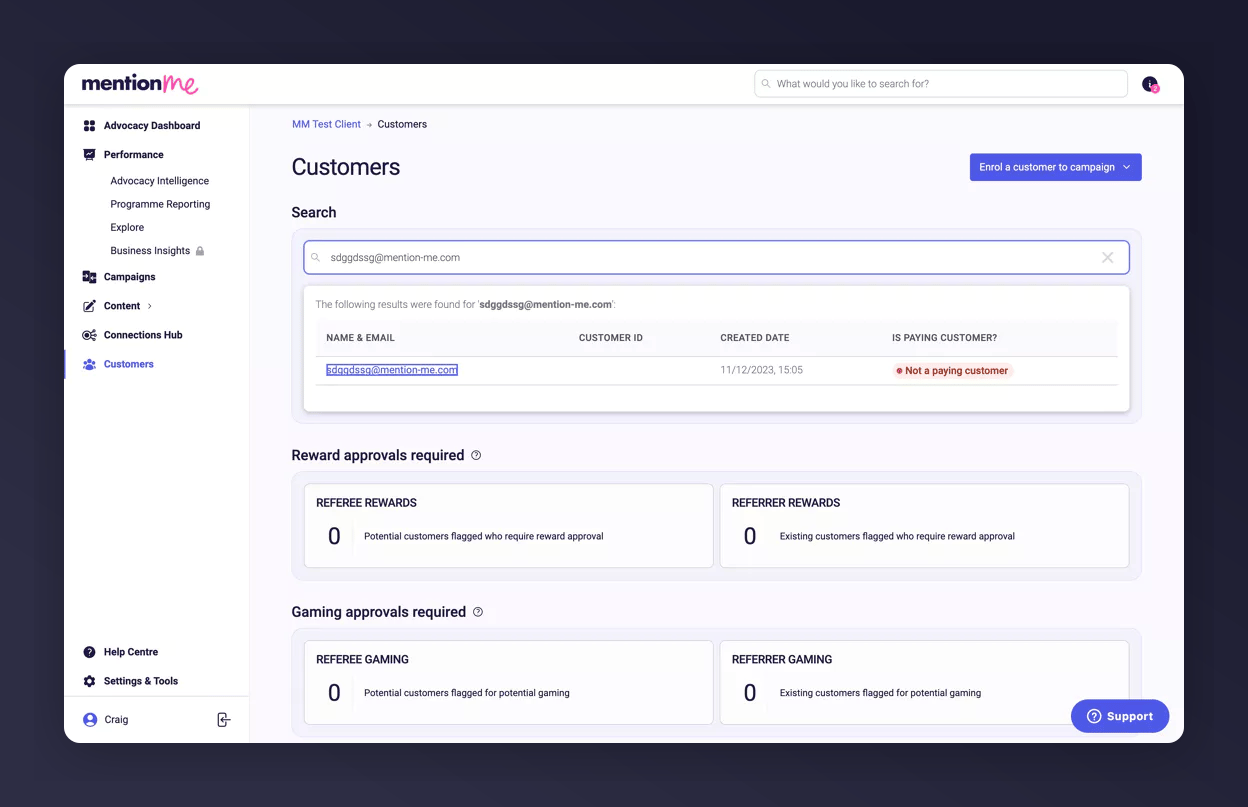
Task: Click the IS PAYING CUSTOMER? column header
Action: point(944,338)
